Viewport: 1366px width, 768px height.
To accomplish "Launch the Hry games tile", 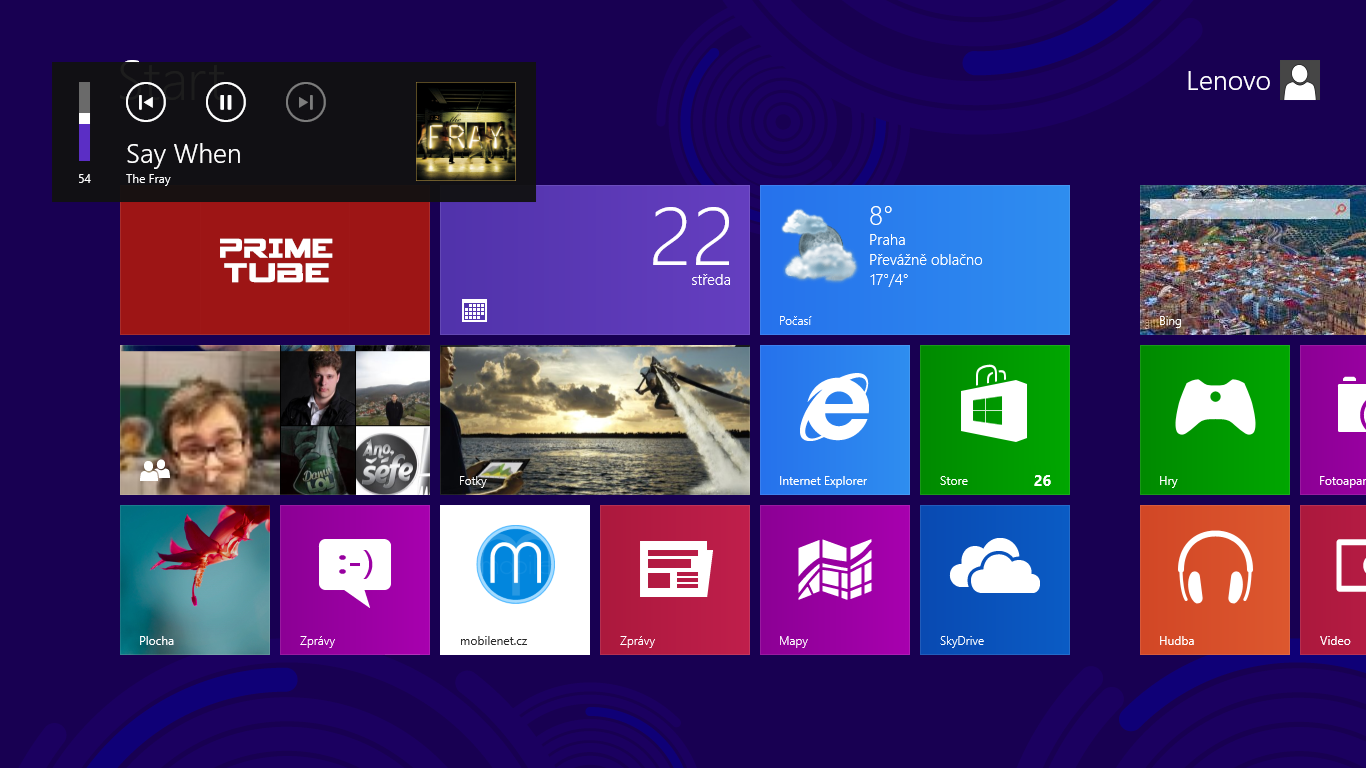I will pyautogui.click(x=1214, y=420).
